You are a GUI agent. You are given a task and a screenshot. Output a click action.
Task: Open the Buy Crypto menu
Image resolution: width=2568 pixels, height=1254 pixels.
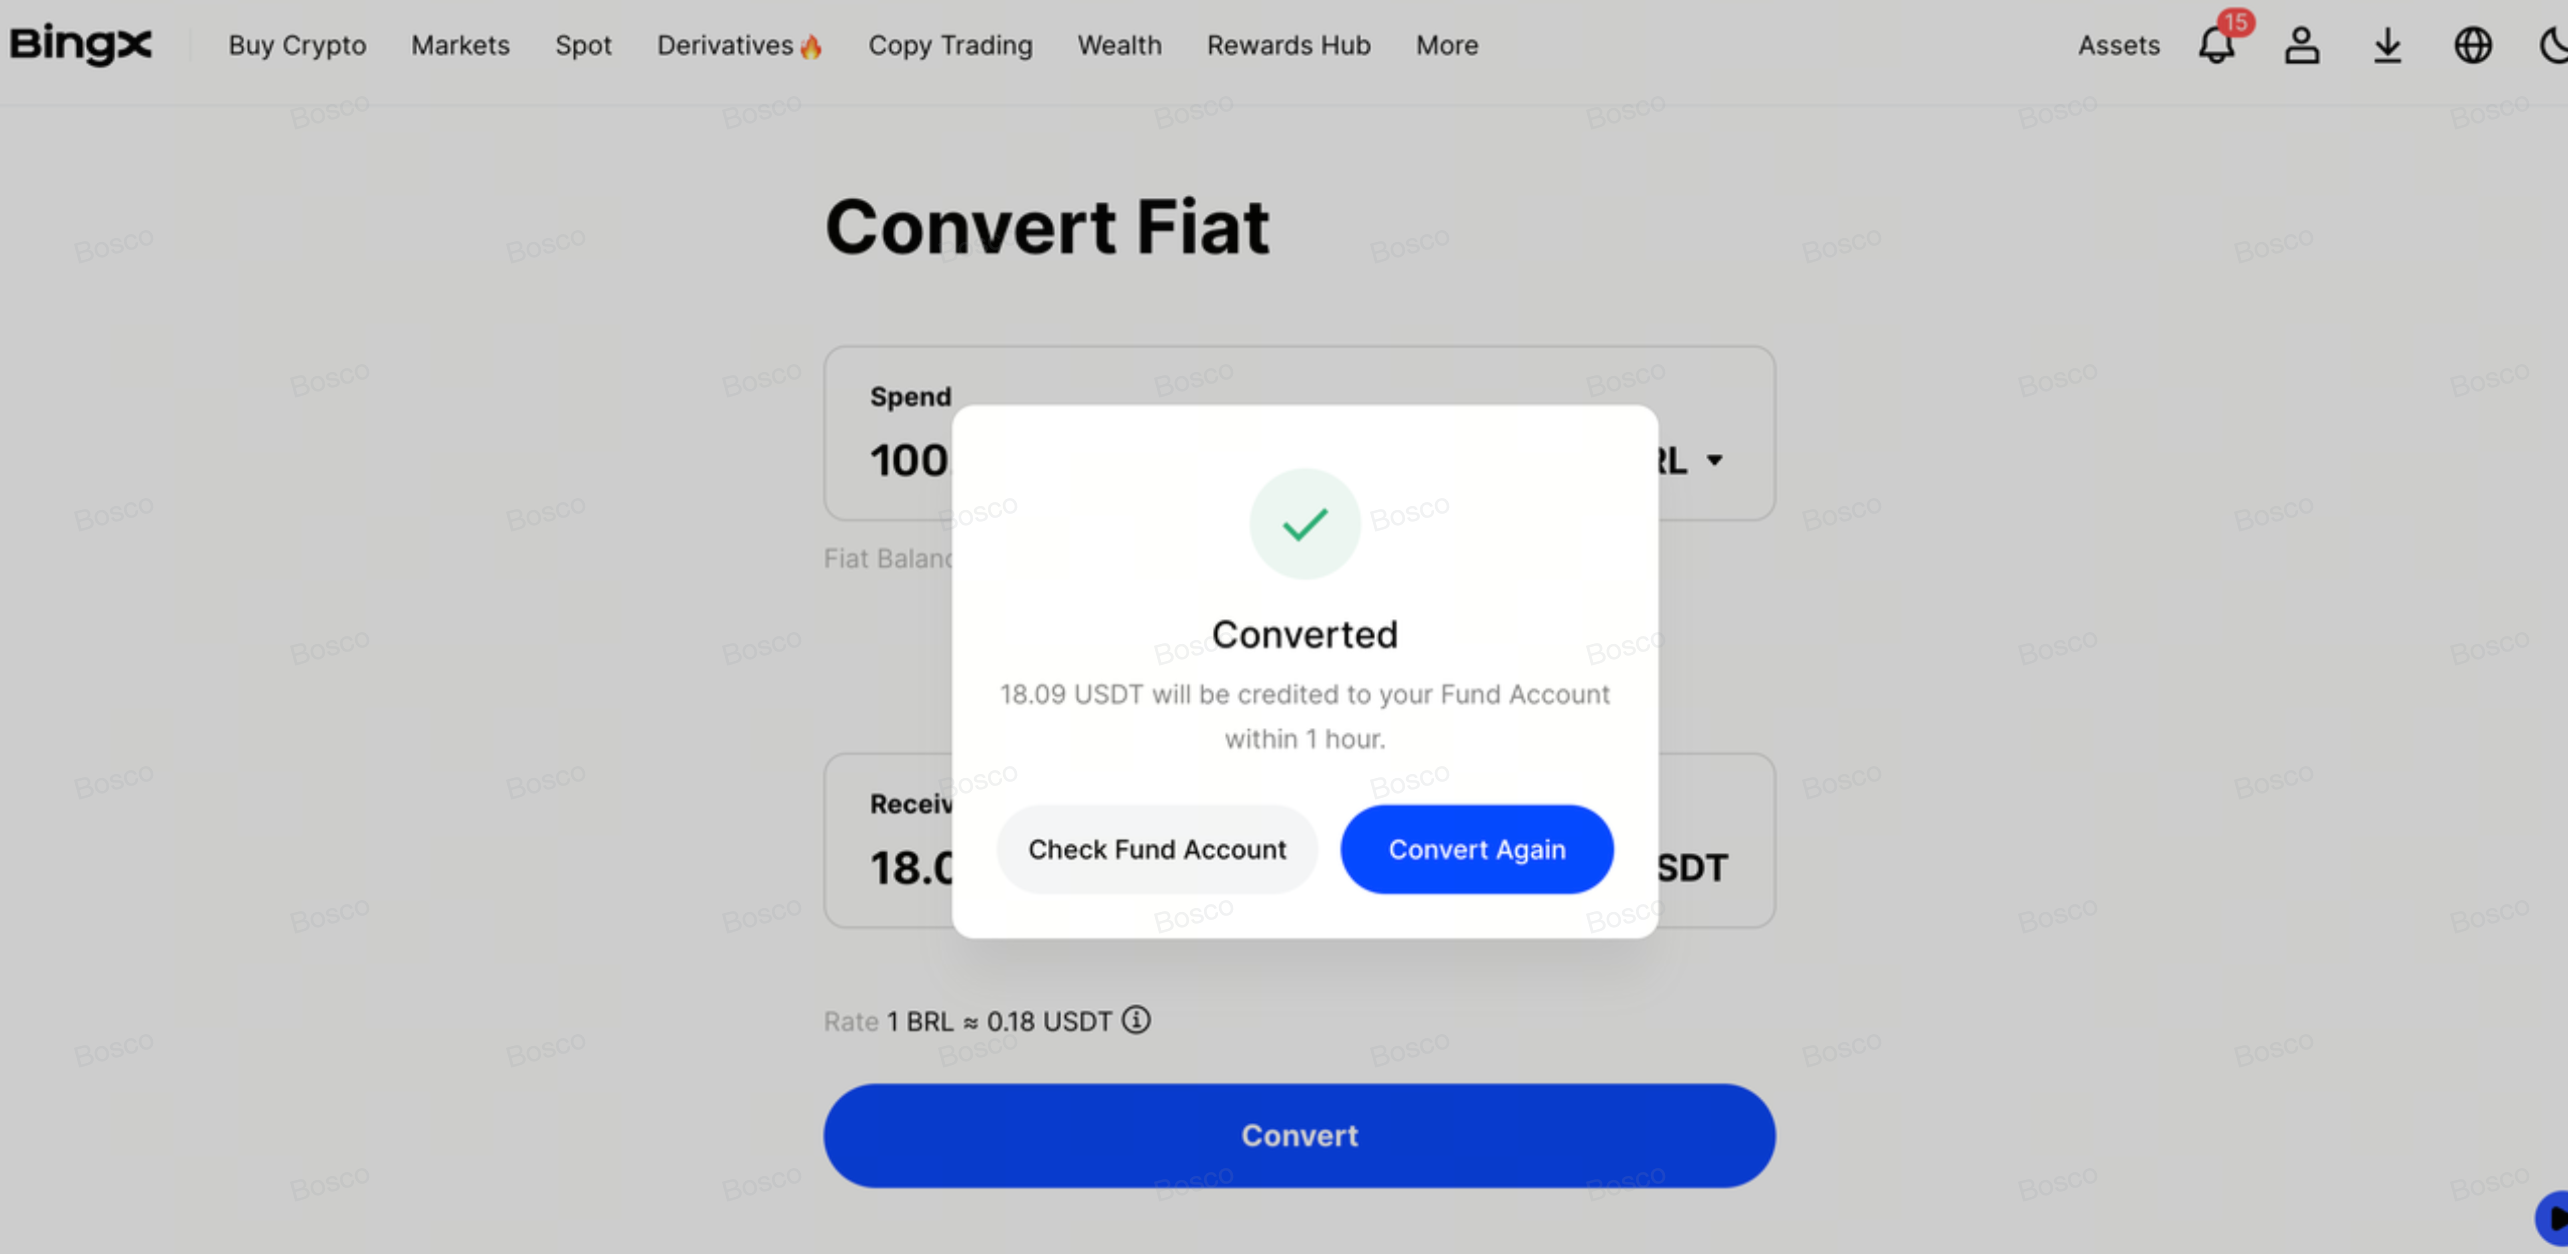coord(297,45)
